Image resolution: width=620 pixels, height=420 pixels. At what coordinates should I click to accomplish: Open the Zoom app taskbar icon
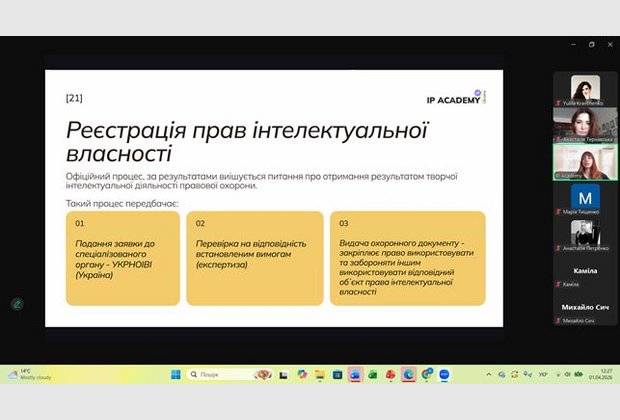[x=444, y=374]
